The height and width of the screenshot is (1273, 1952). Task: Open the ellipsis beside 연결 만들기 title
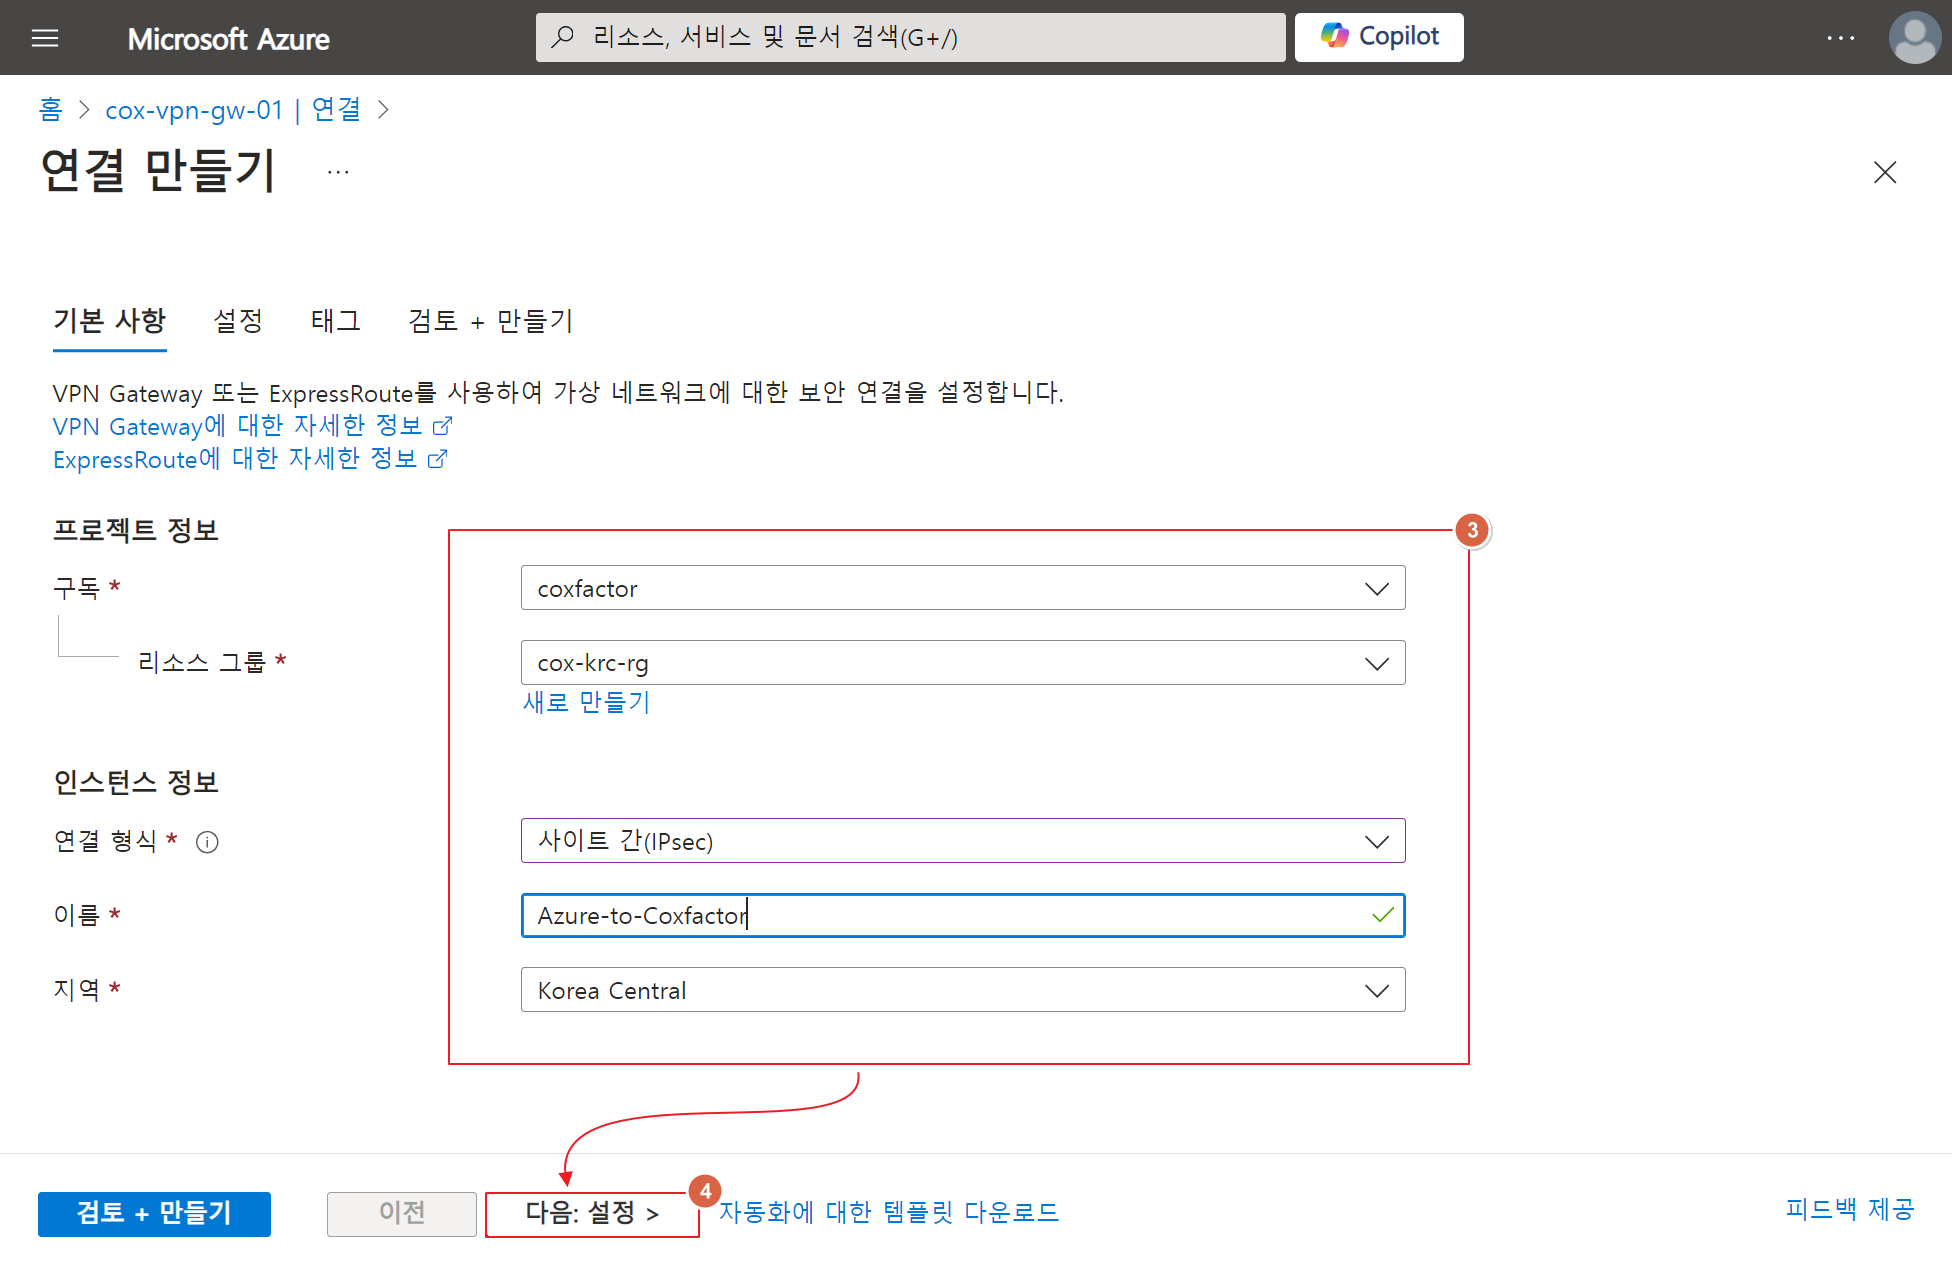pyautogui.click(x=338, y=172)
